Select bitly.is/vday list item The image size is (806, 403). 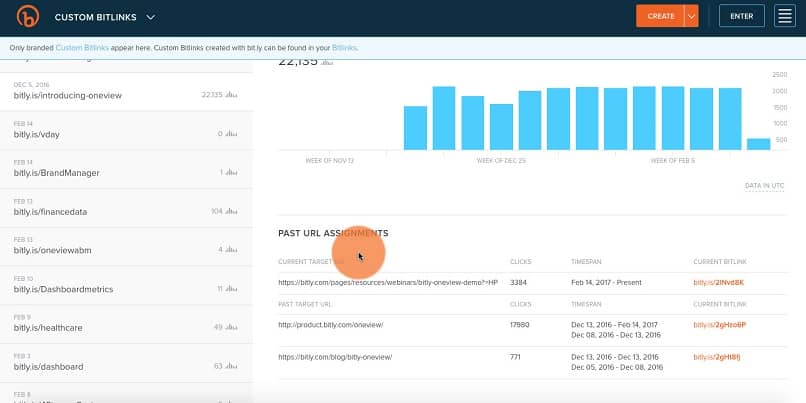[126, 131]
